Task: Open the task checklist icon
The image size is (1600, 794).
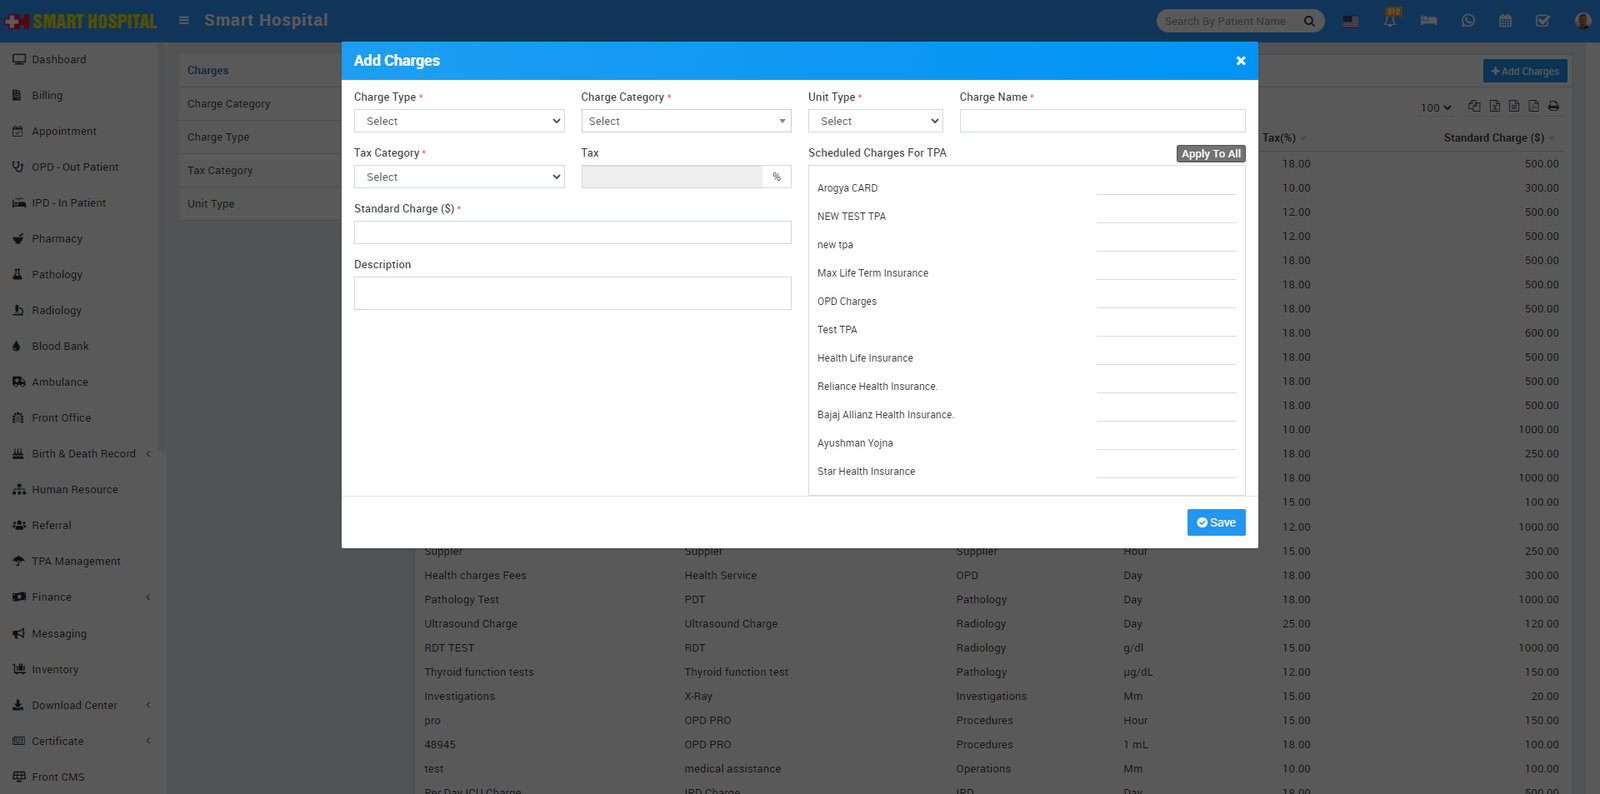Action: 1543,21
